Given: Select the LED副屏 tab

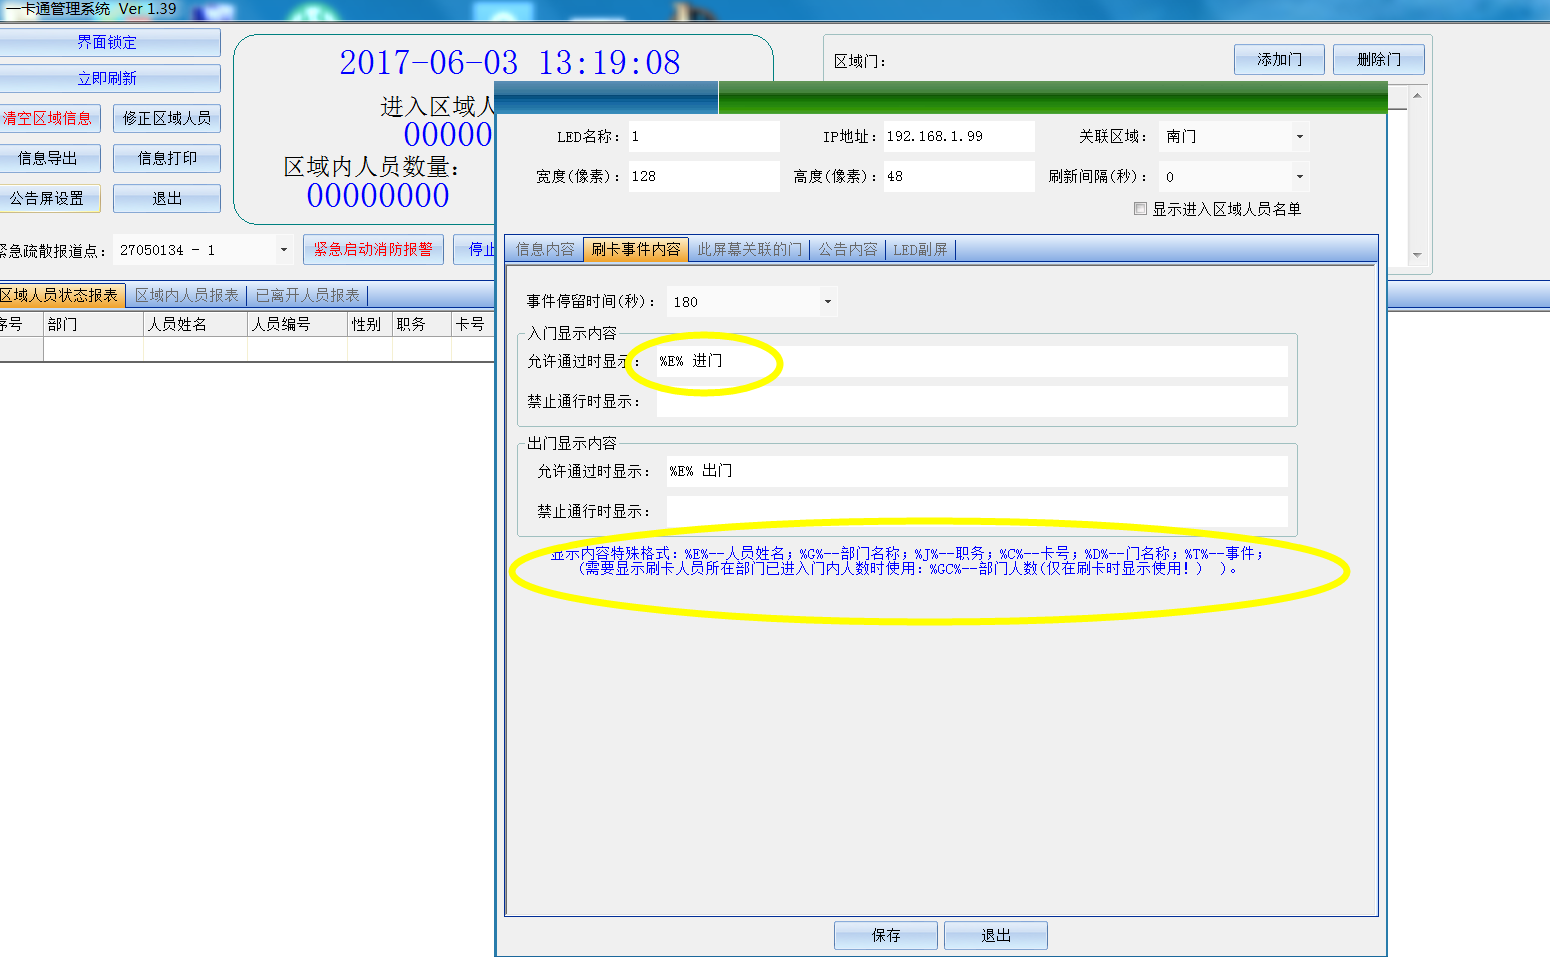Looking at the screenshot, I should (920, 249).
